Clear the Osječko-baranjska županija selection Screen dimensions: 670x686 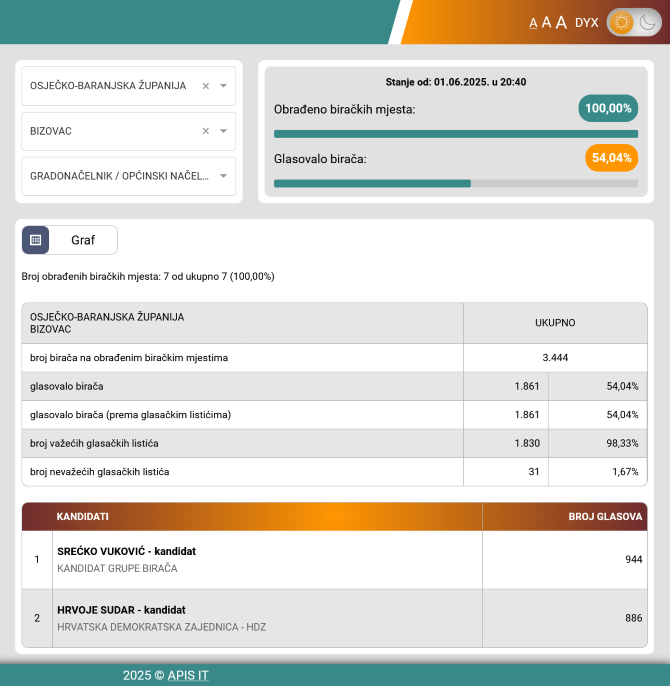point(206,86)
